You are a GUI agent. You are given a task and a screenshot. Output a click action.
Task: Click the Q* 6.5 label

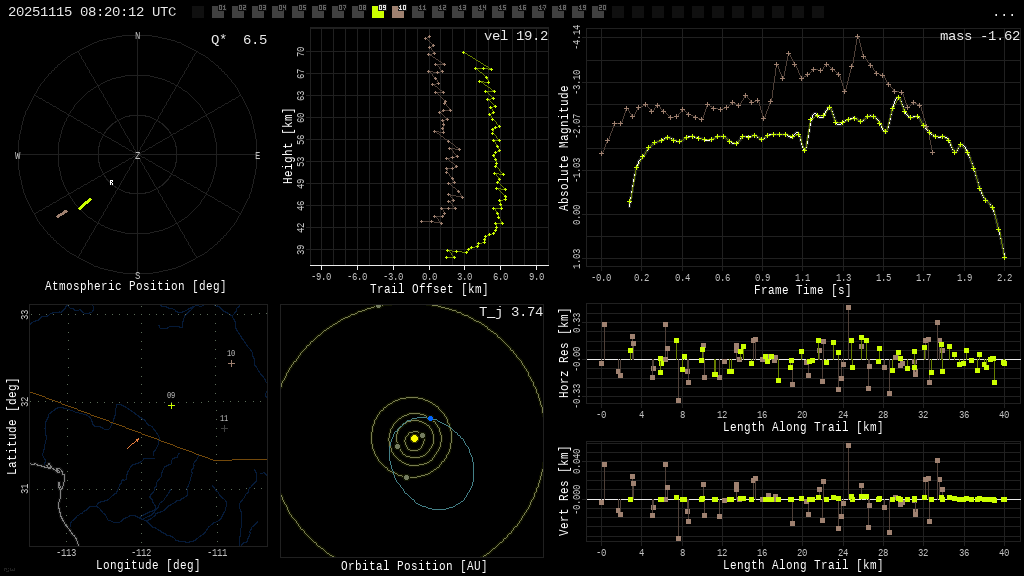coord(239,40)
